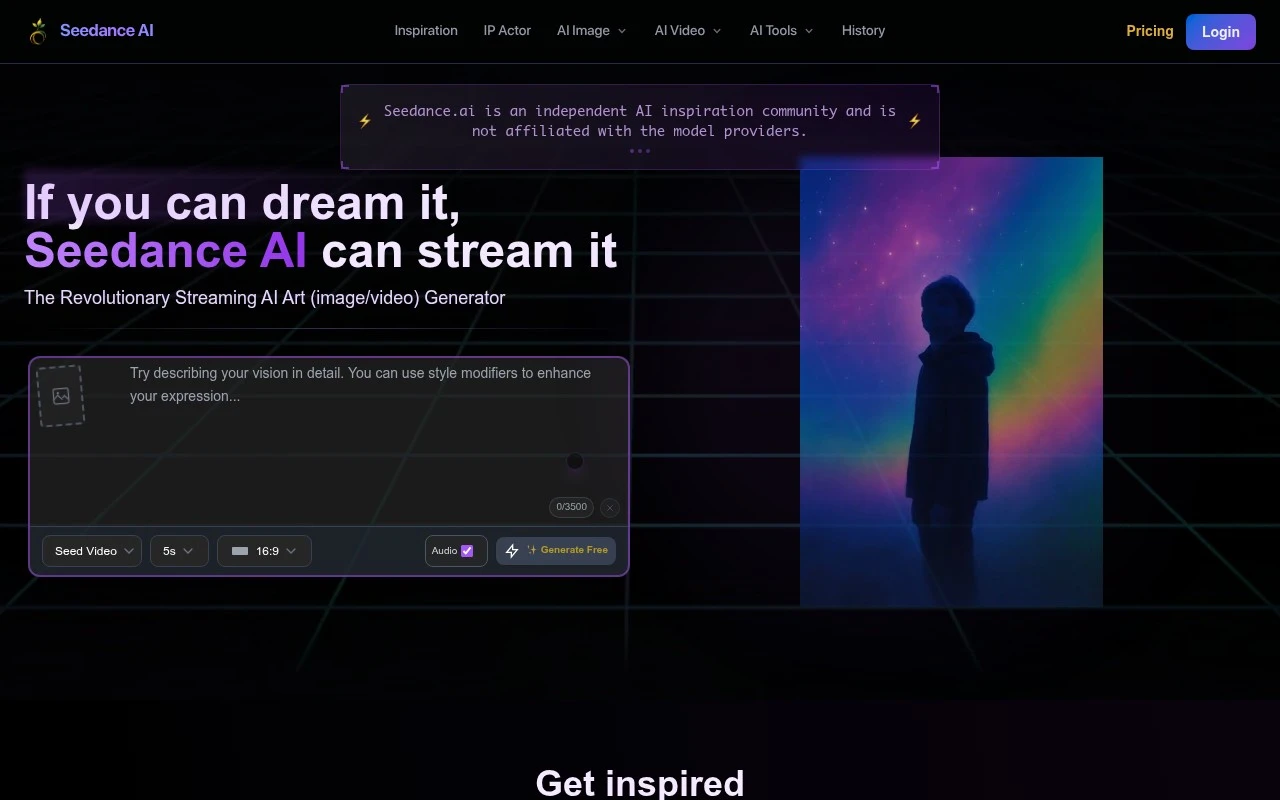Image resolution: width=1280 pixels, height=800 pixels.
Task: Expand the AI Tools menu
Action: [x=782, y=31]
